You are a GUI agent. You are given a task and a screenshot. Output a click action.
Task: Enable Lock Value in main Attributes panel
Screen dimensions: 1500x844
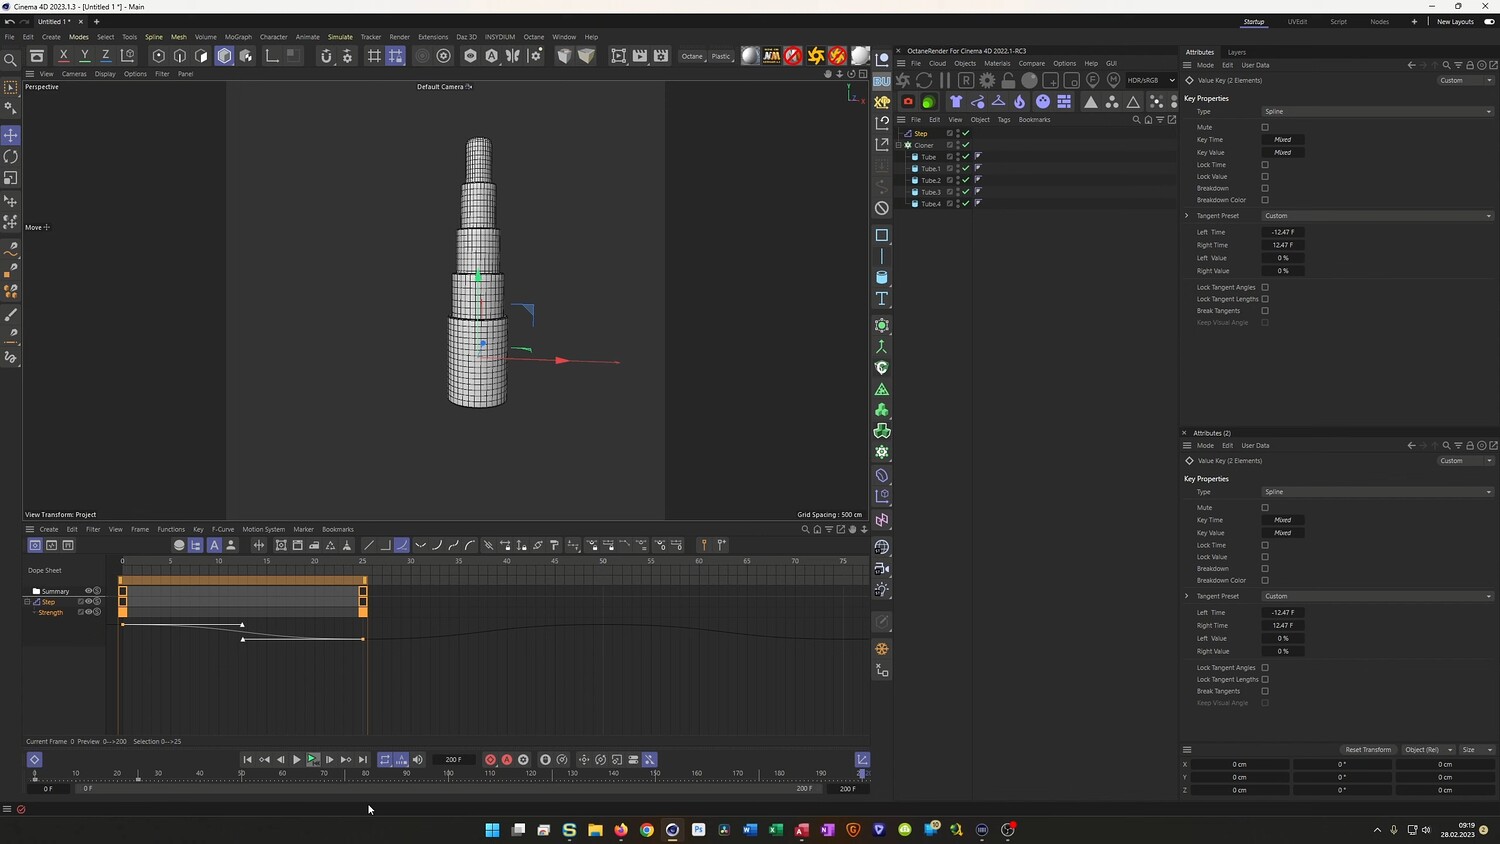pyautogui.click(x=1265, y=176)
